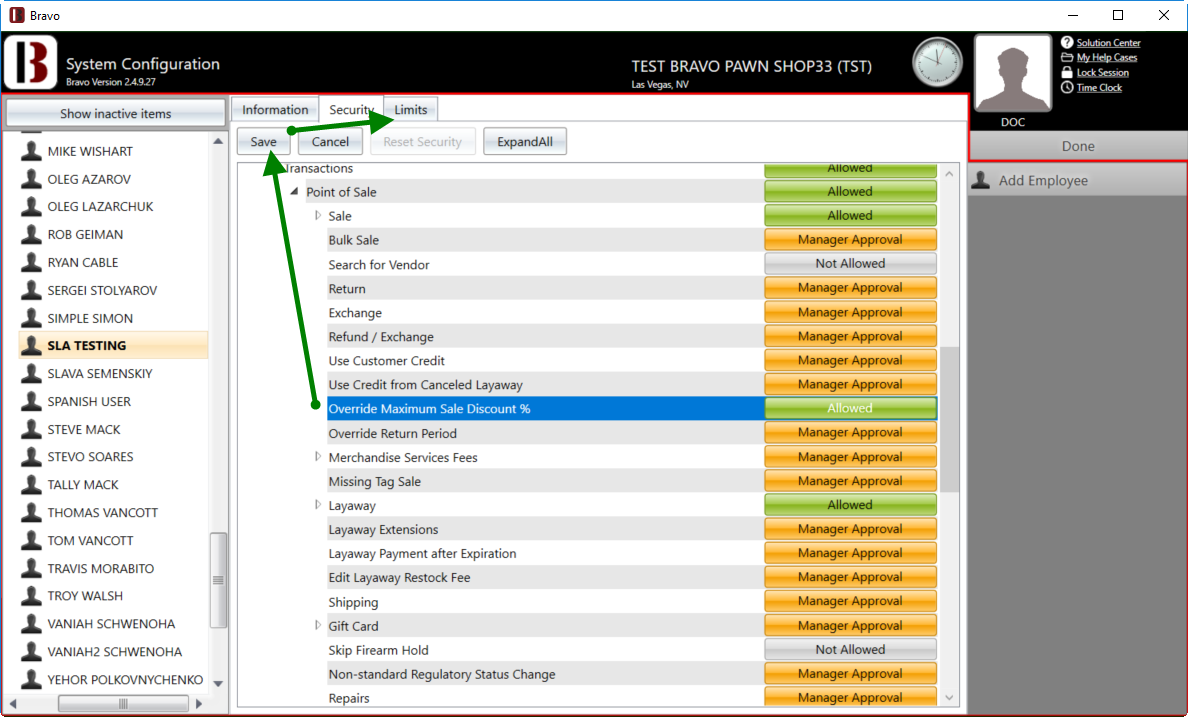Viewport: 1188px width, 717px height.
Task: Cancel the security changes
Action: point(330,142)
